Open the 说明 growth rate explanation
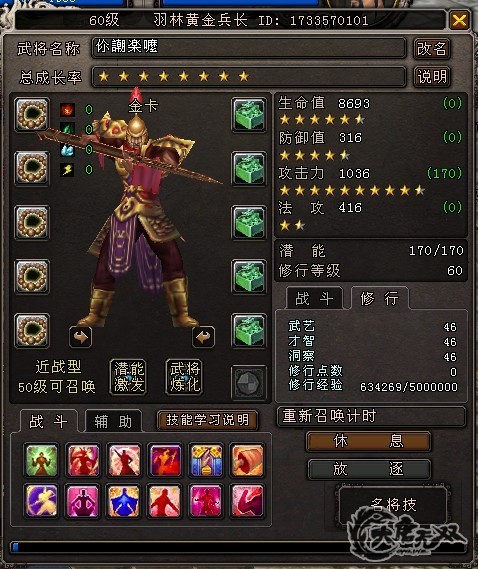The image size is (478, 569). (432, 77)
